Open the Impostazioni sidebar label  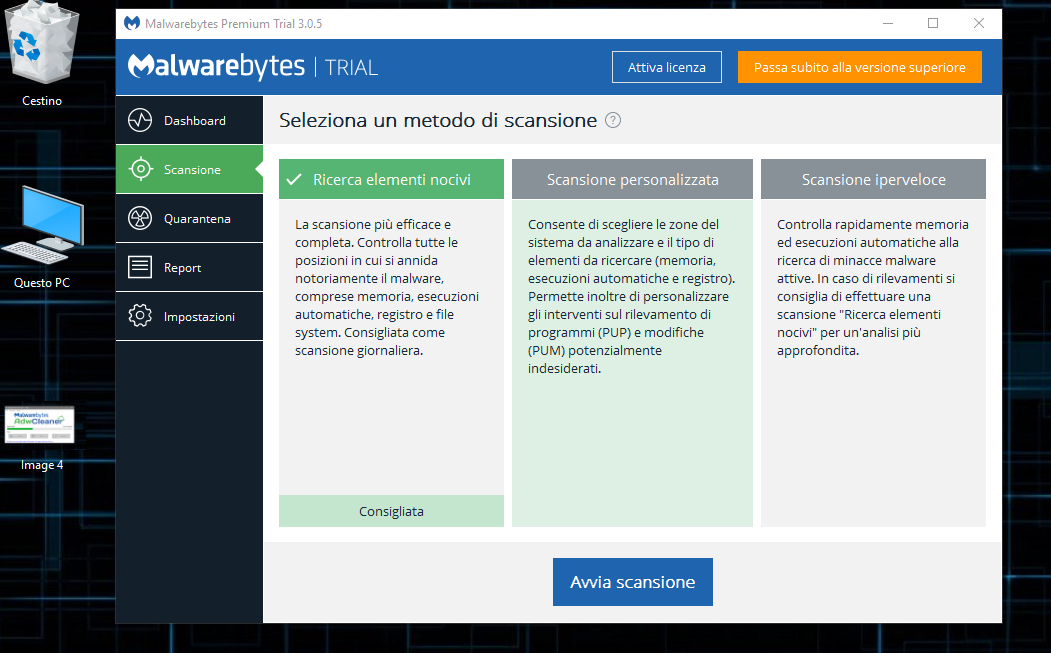[x=199, y=316]
